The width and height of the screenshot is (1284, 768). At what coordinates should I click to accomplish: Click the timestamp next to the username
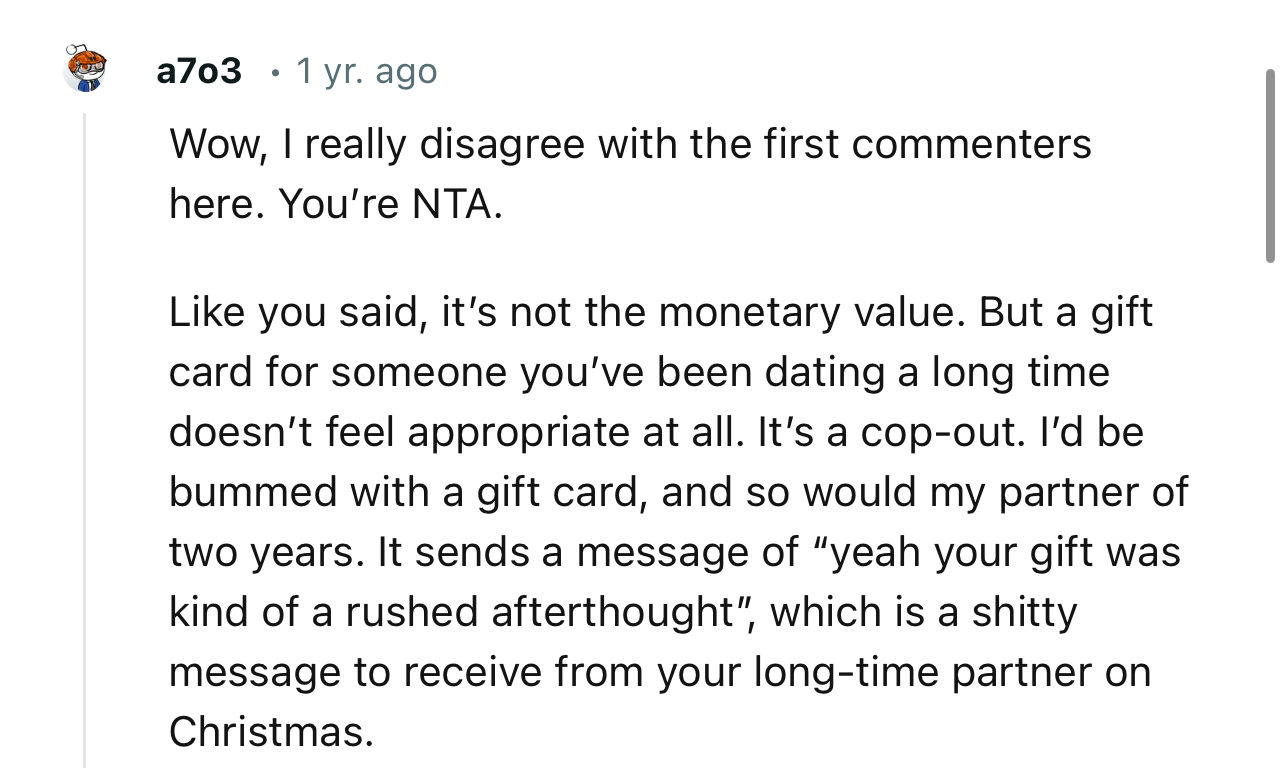tap(365, 71)
